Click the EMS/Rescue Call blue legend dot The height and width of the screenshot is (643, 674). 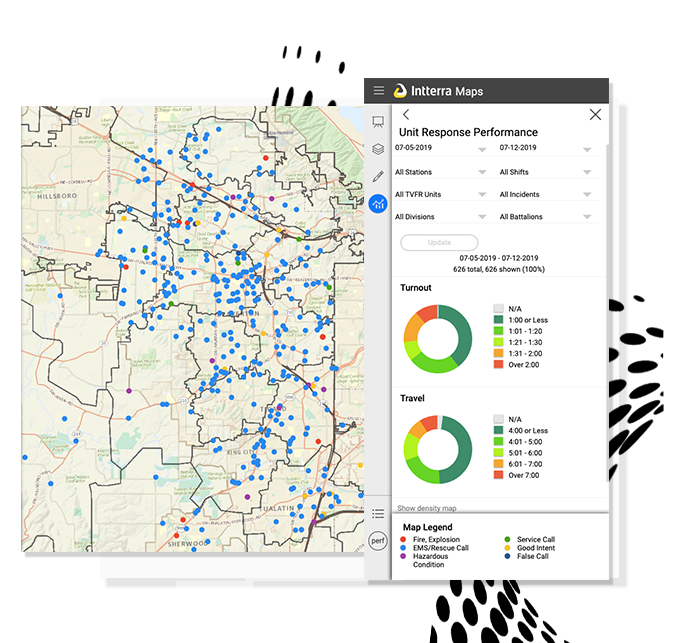point(403,548)
